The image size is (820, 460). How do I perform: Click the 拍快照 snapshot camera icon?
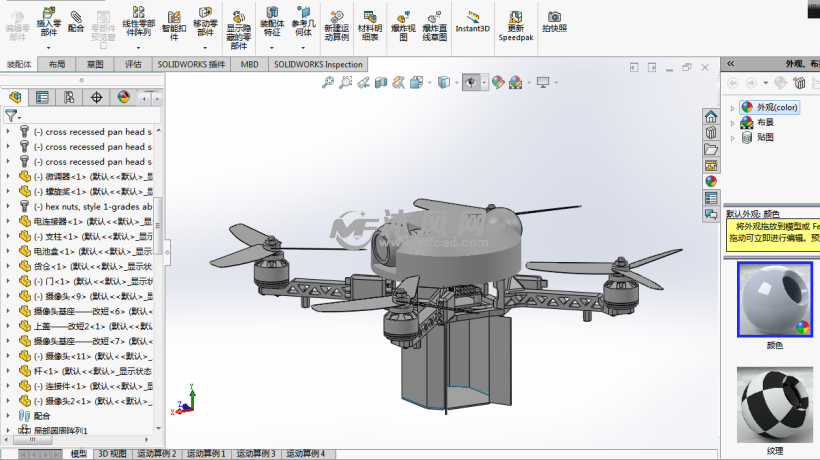tap(554, 19)
